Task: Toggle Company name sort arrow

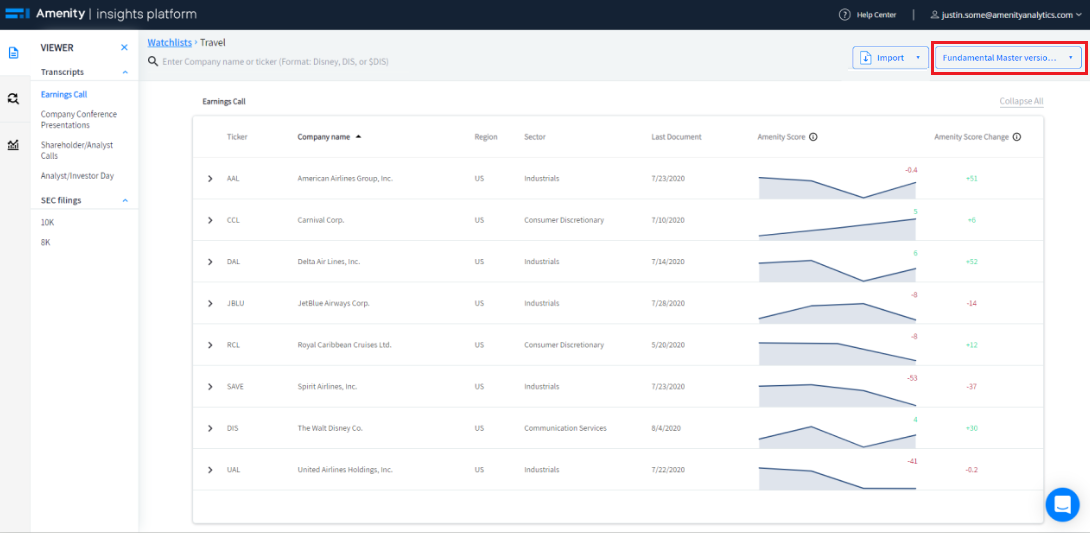Action: click(x=359, y=137)
